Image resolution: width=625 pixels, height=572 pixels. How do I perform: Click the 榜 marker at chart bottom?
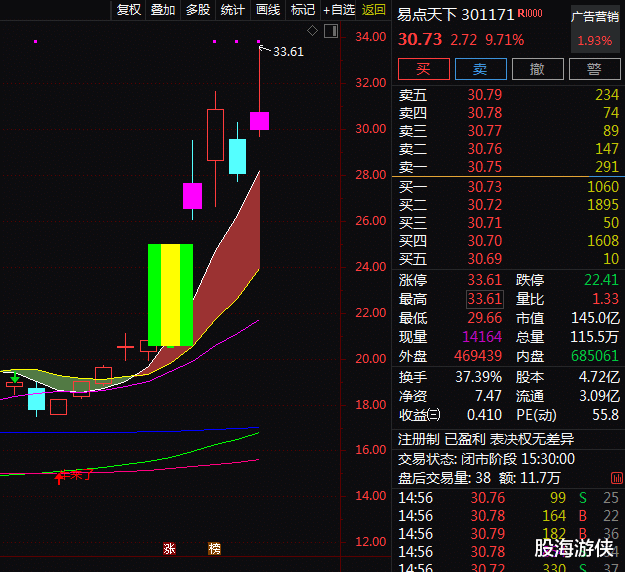coord(214,548)
